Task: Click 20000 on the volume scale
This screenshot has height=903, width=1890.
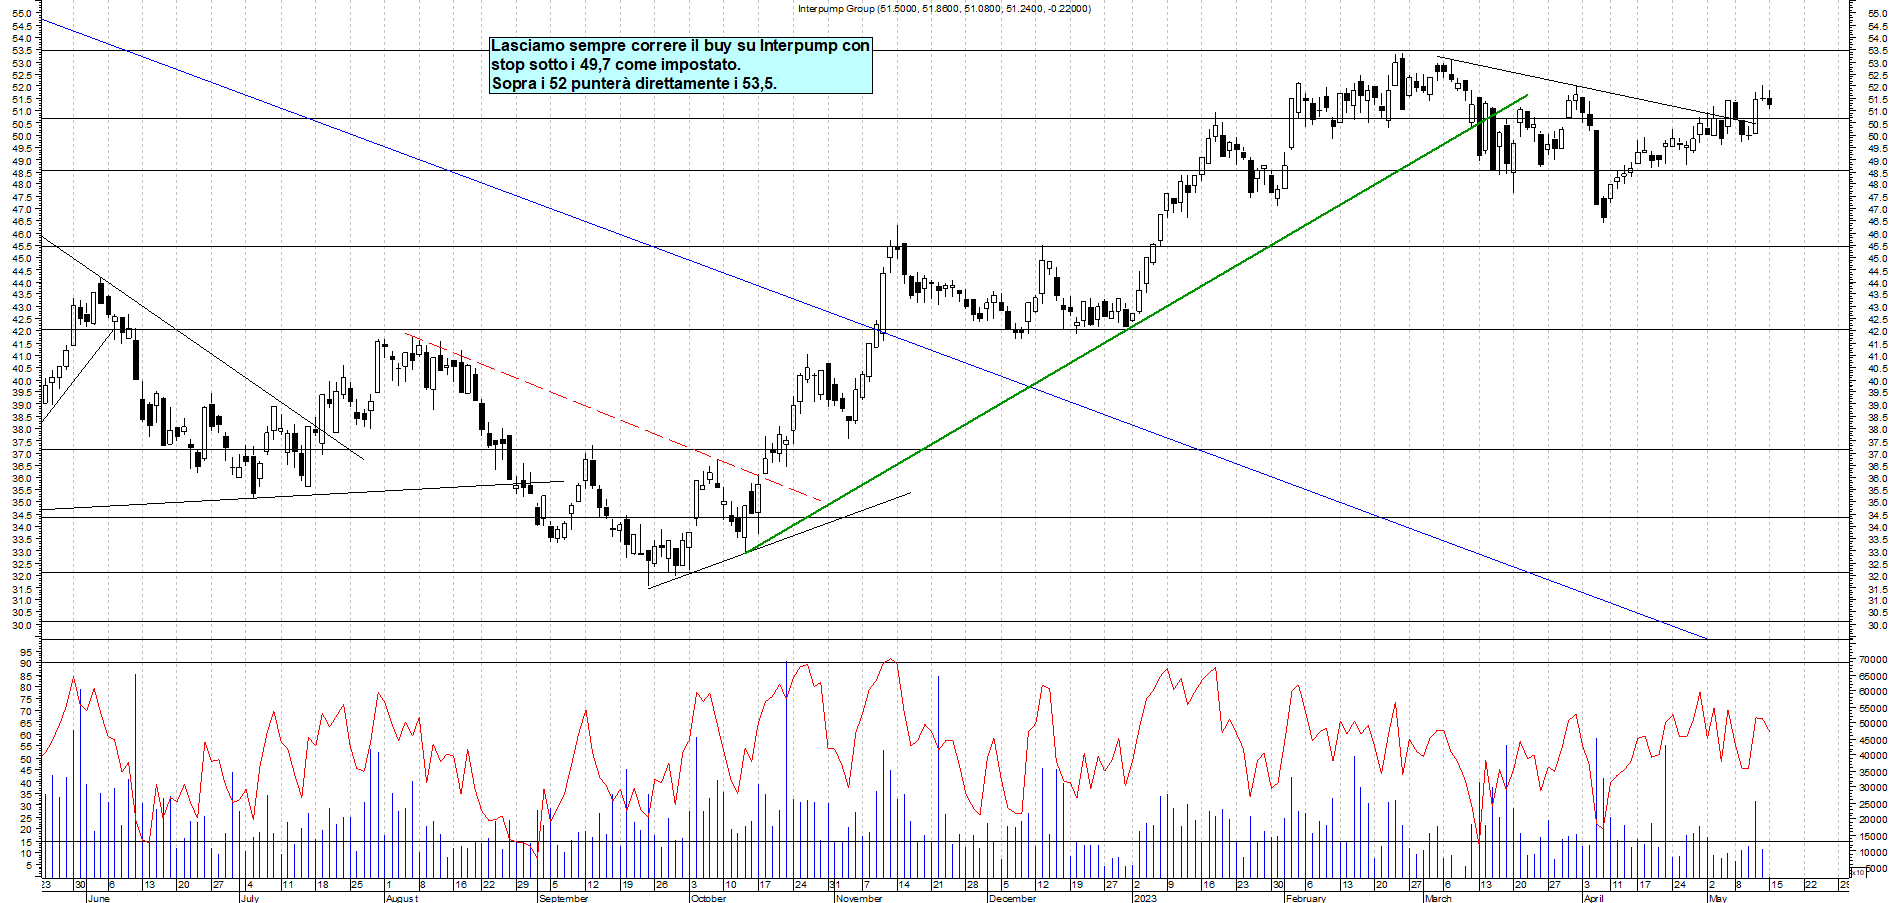Action: tap(1873, 820)
